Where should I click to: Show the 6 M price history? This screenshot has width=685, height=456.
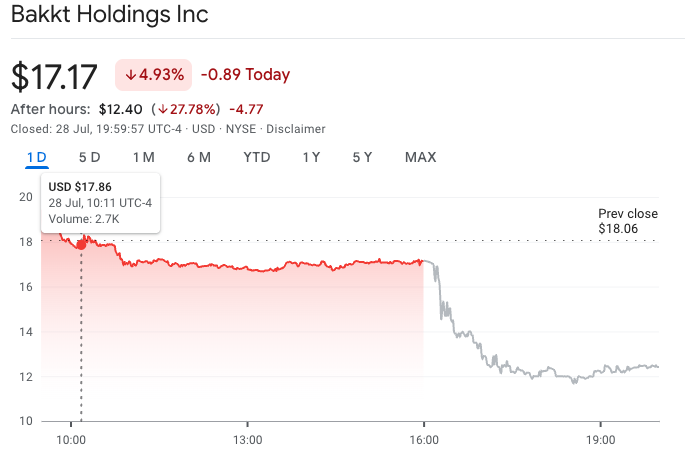198,157
